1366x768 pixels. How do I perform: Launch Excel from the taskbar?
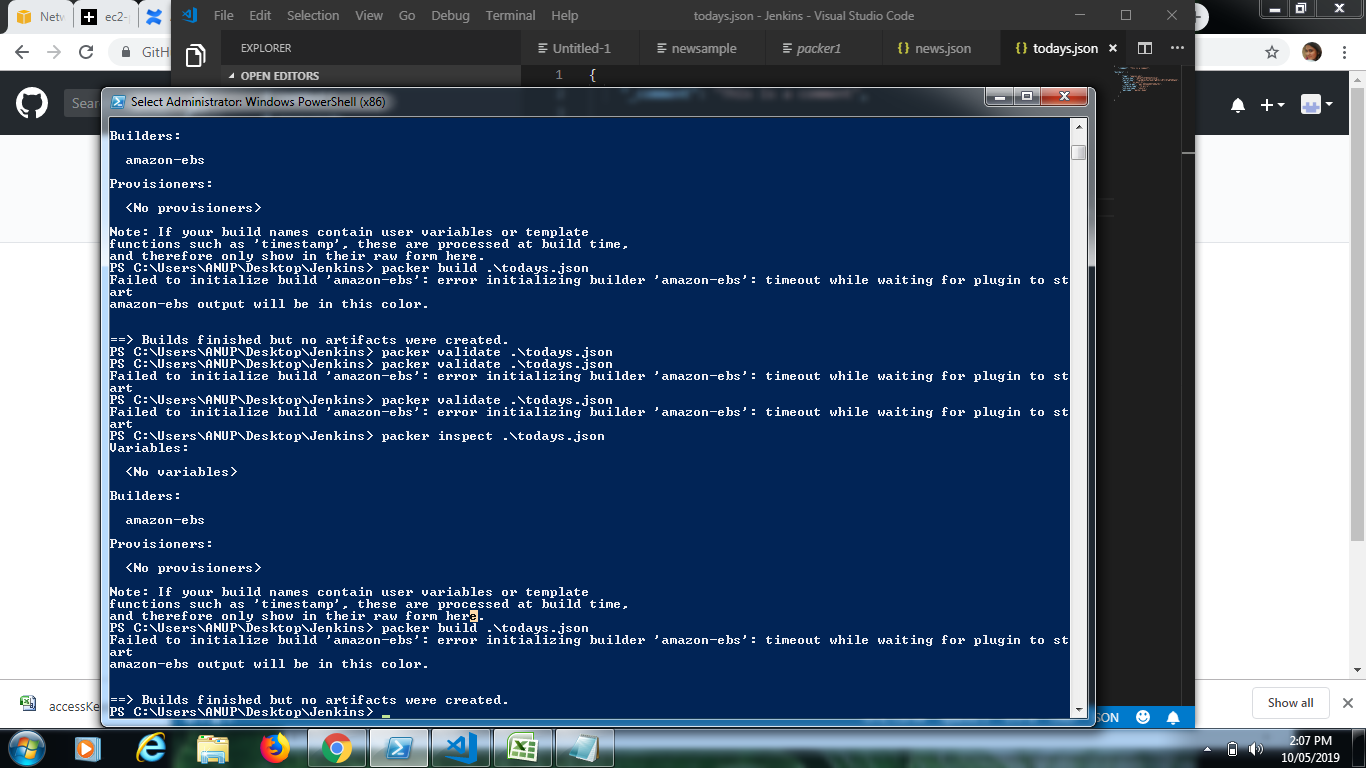tap(523, 747)
